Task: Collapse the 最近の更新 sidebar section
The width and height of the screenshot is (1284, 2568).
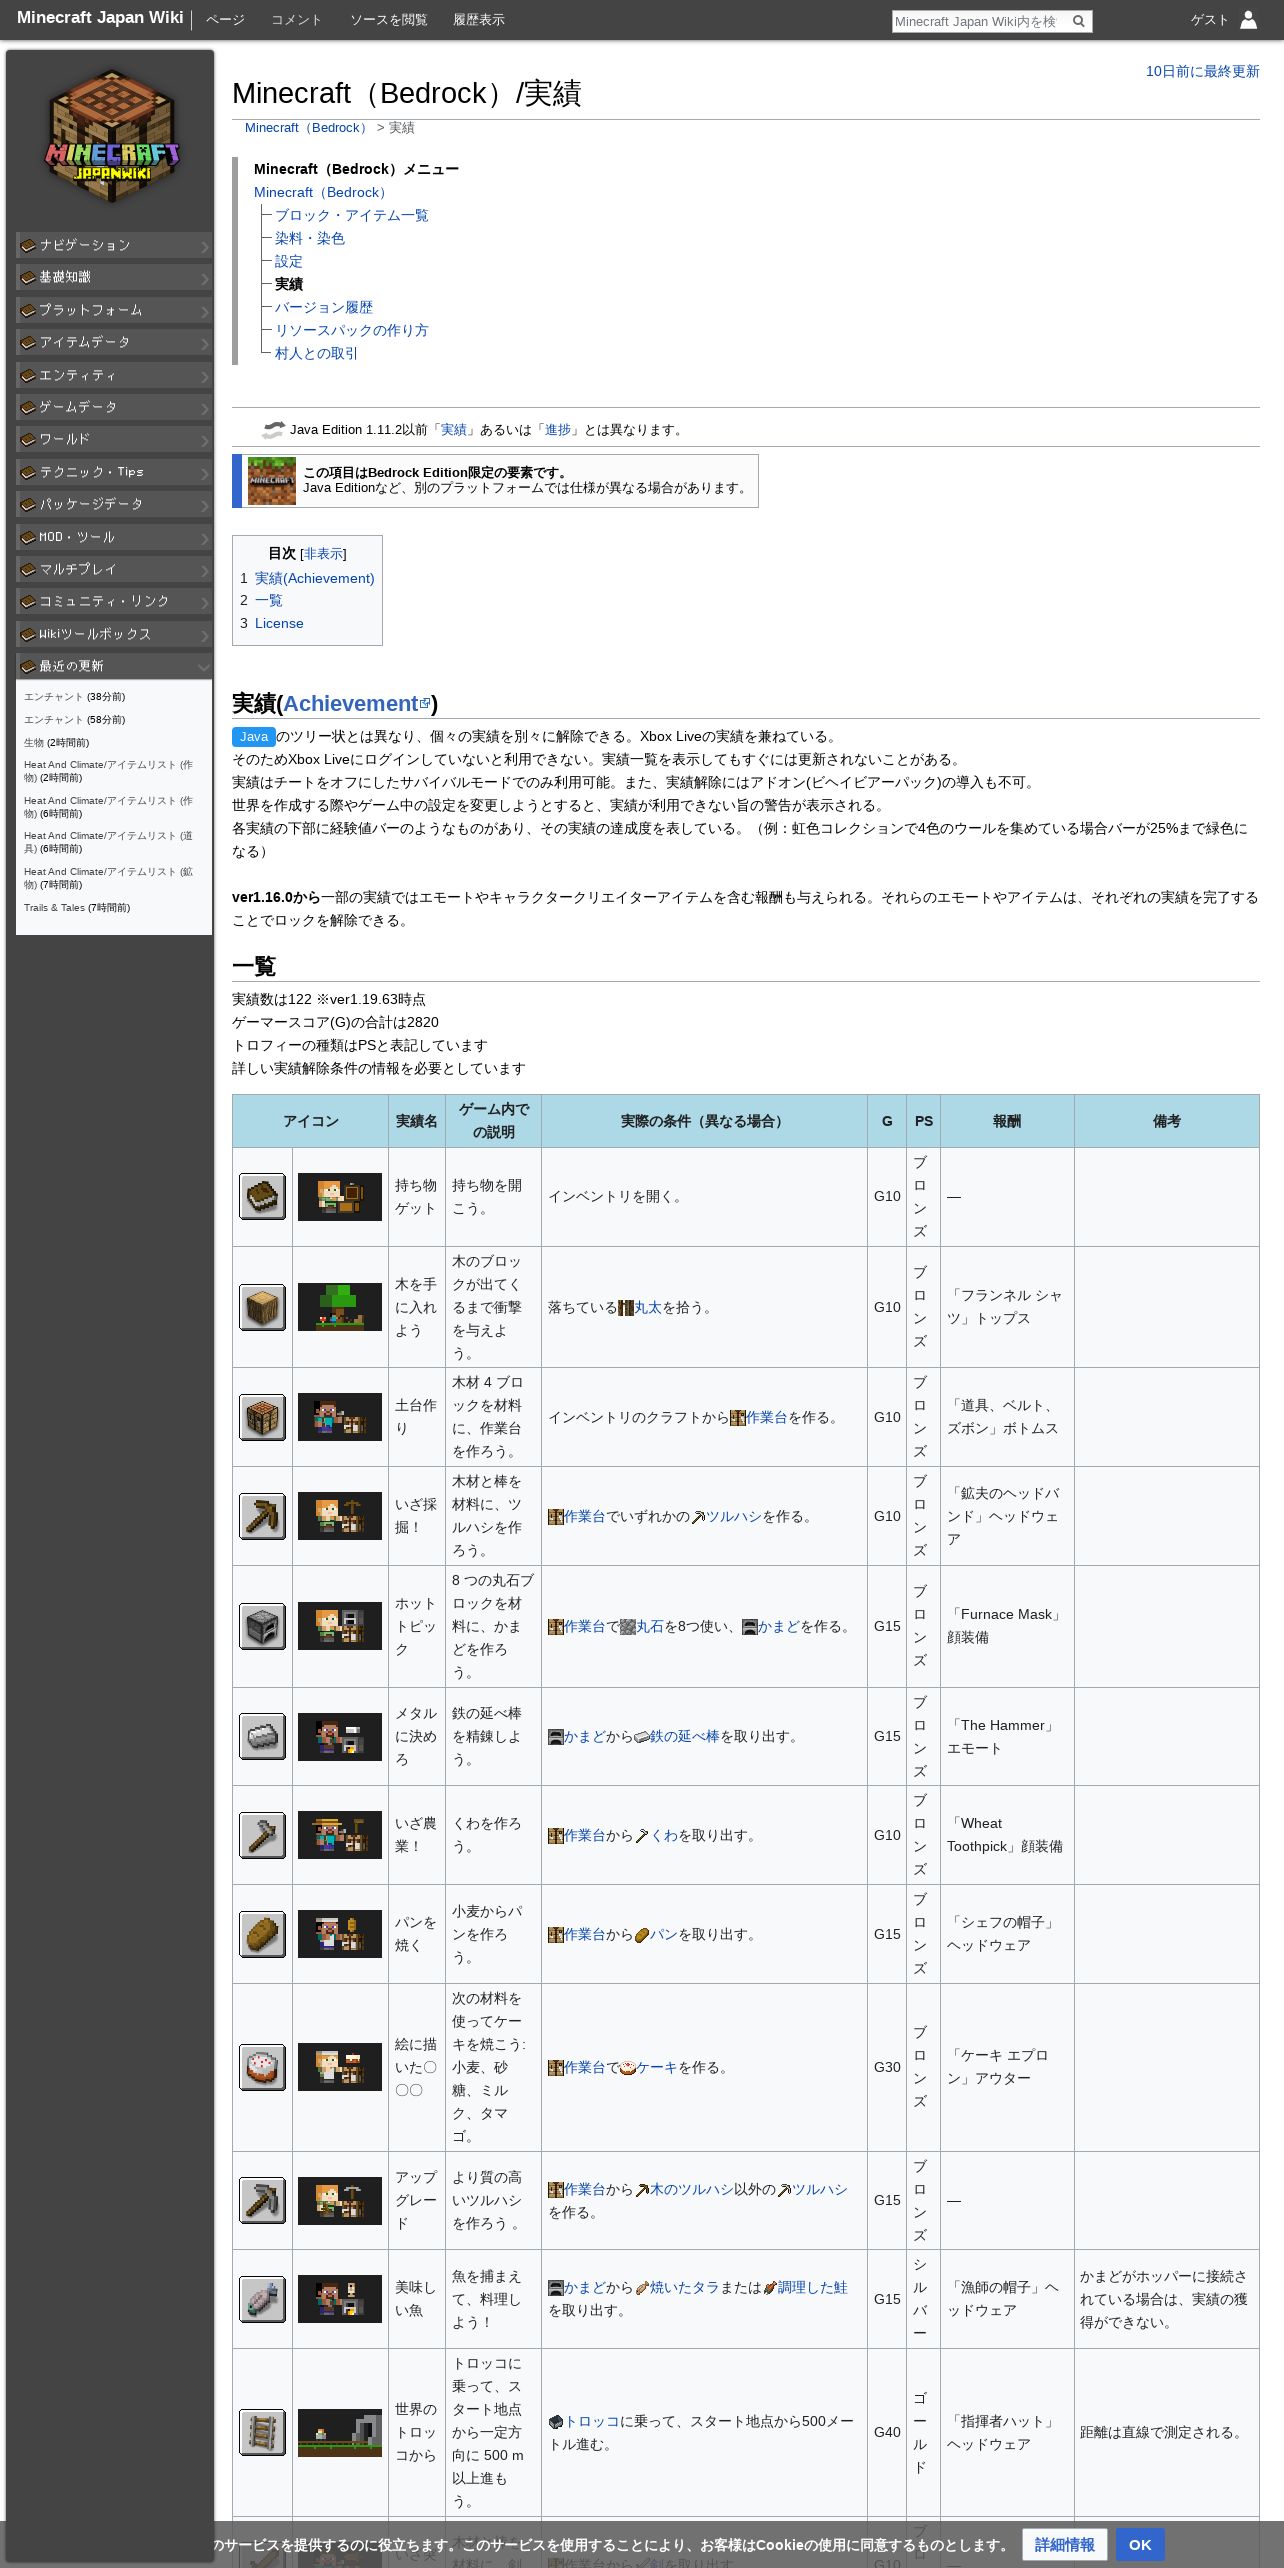Action: pos(114,666)
